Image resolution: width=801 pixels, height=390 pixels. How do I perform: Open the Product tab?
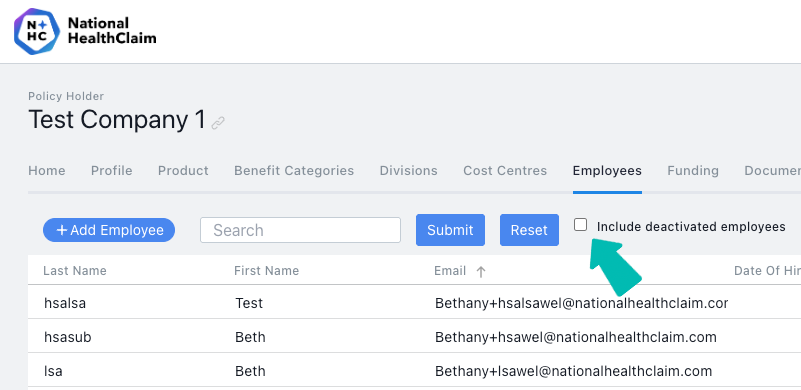tap(183, 171)
